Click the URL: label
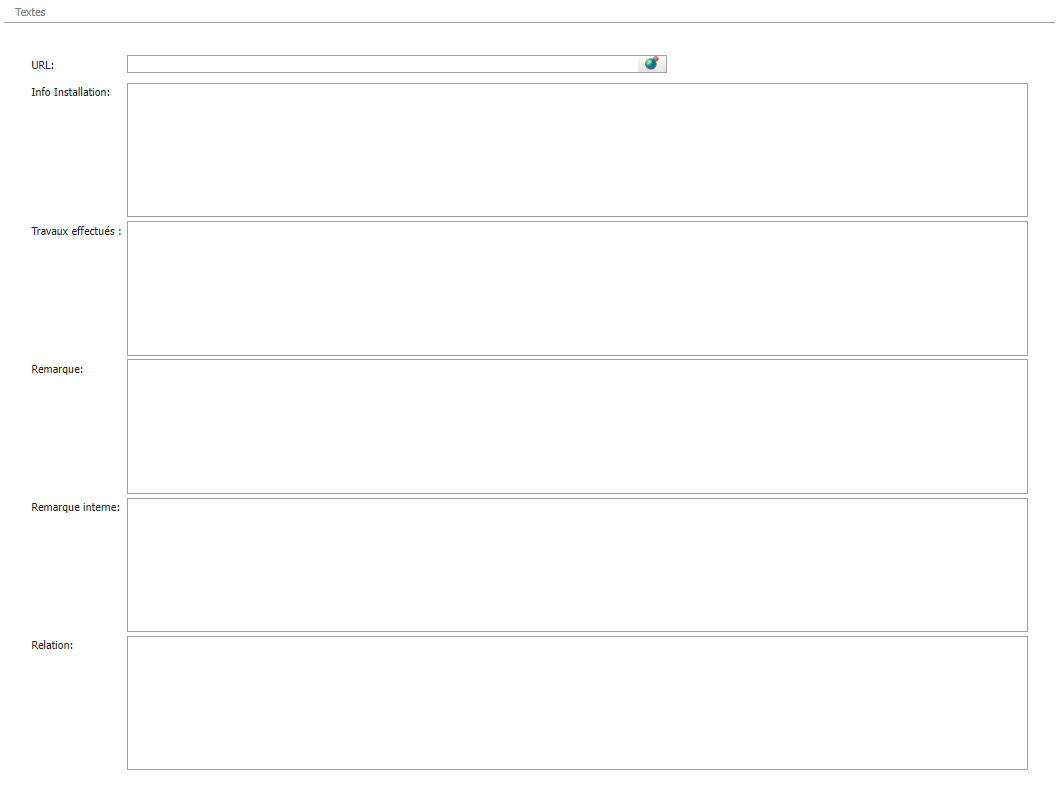1062x790 pixels. click(43, 65)
